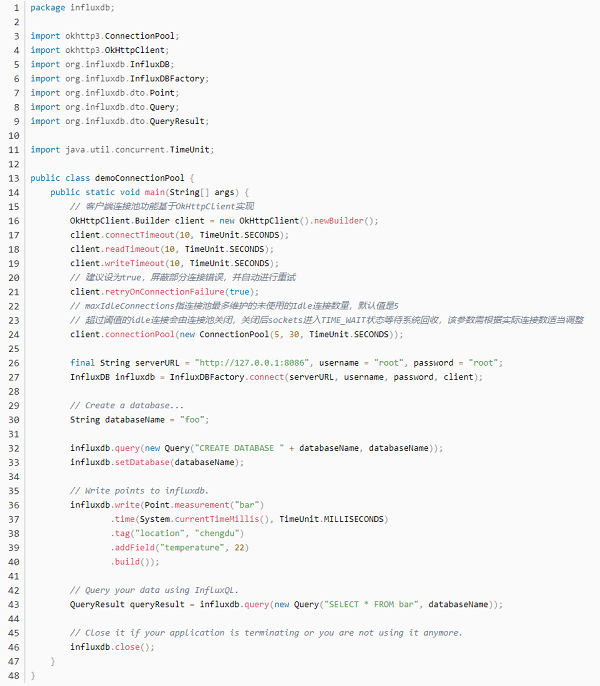The width and height of the screenshot is (600, 686).
Task: Click "retryOnConnectionFailure" method call
Action: tap(165, 292)
